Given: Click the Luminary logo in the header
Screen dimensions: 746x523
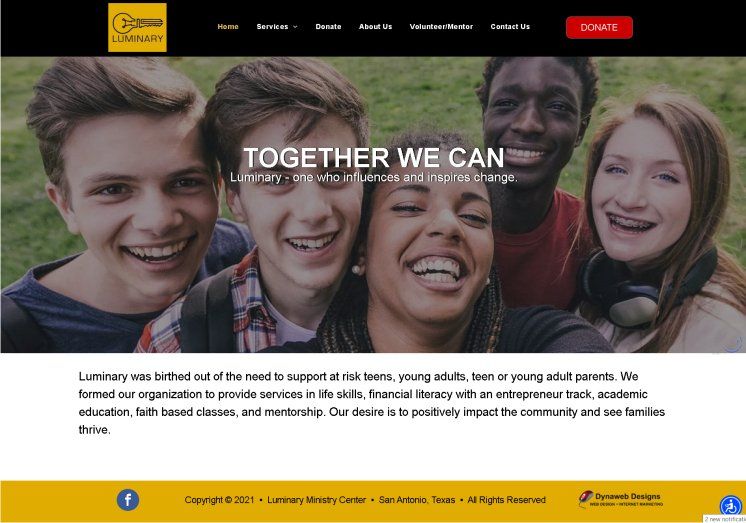Looking at the screenshot, I should (137, 28).
